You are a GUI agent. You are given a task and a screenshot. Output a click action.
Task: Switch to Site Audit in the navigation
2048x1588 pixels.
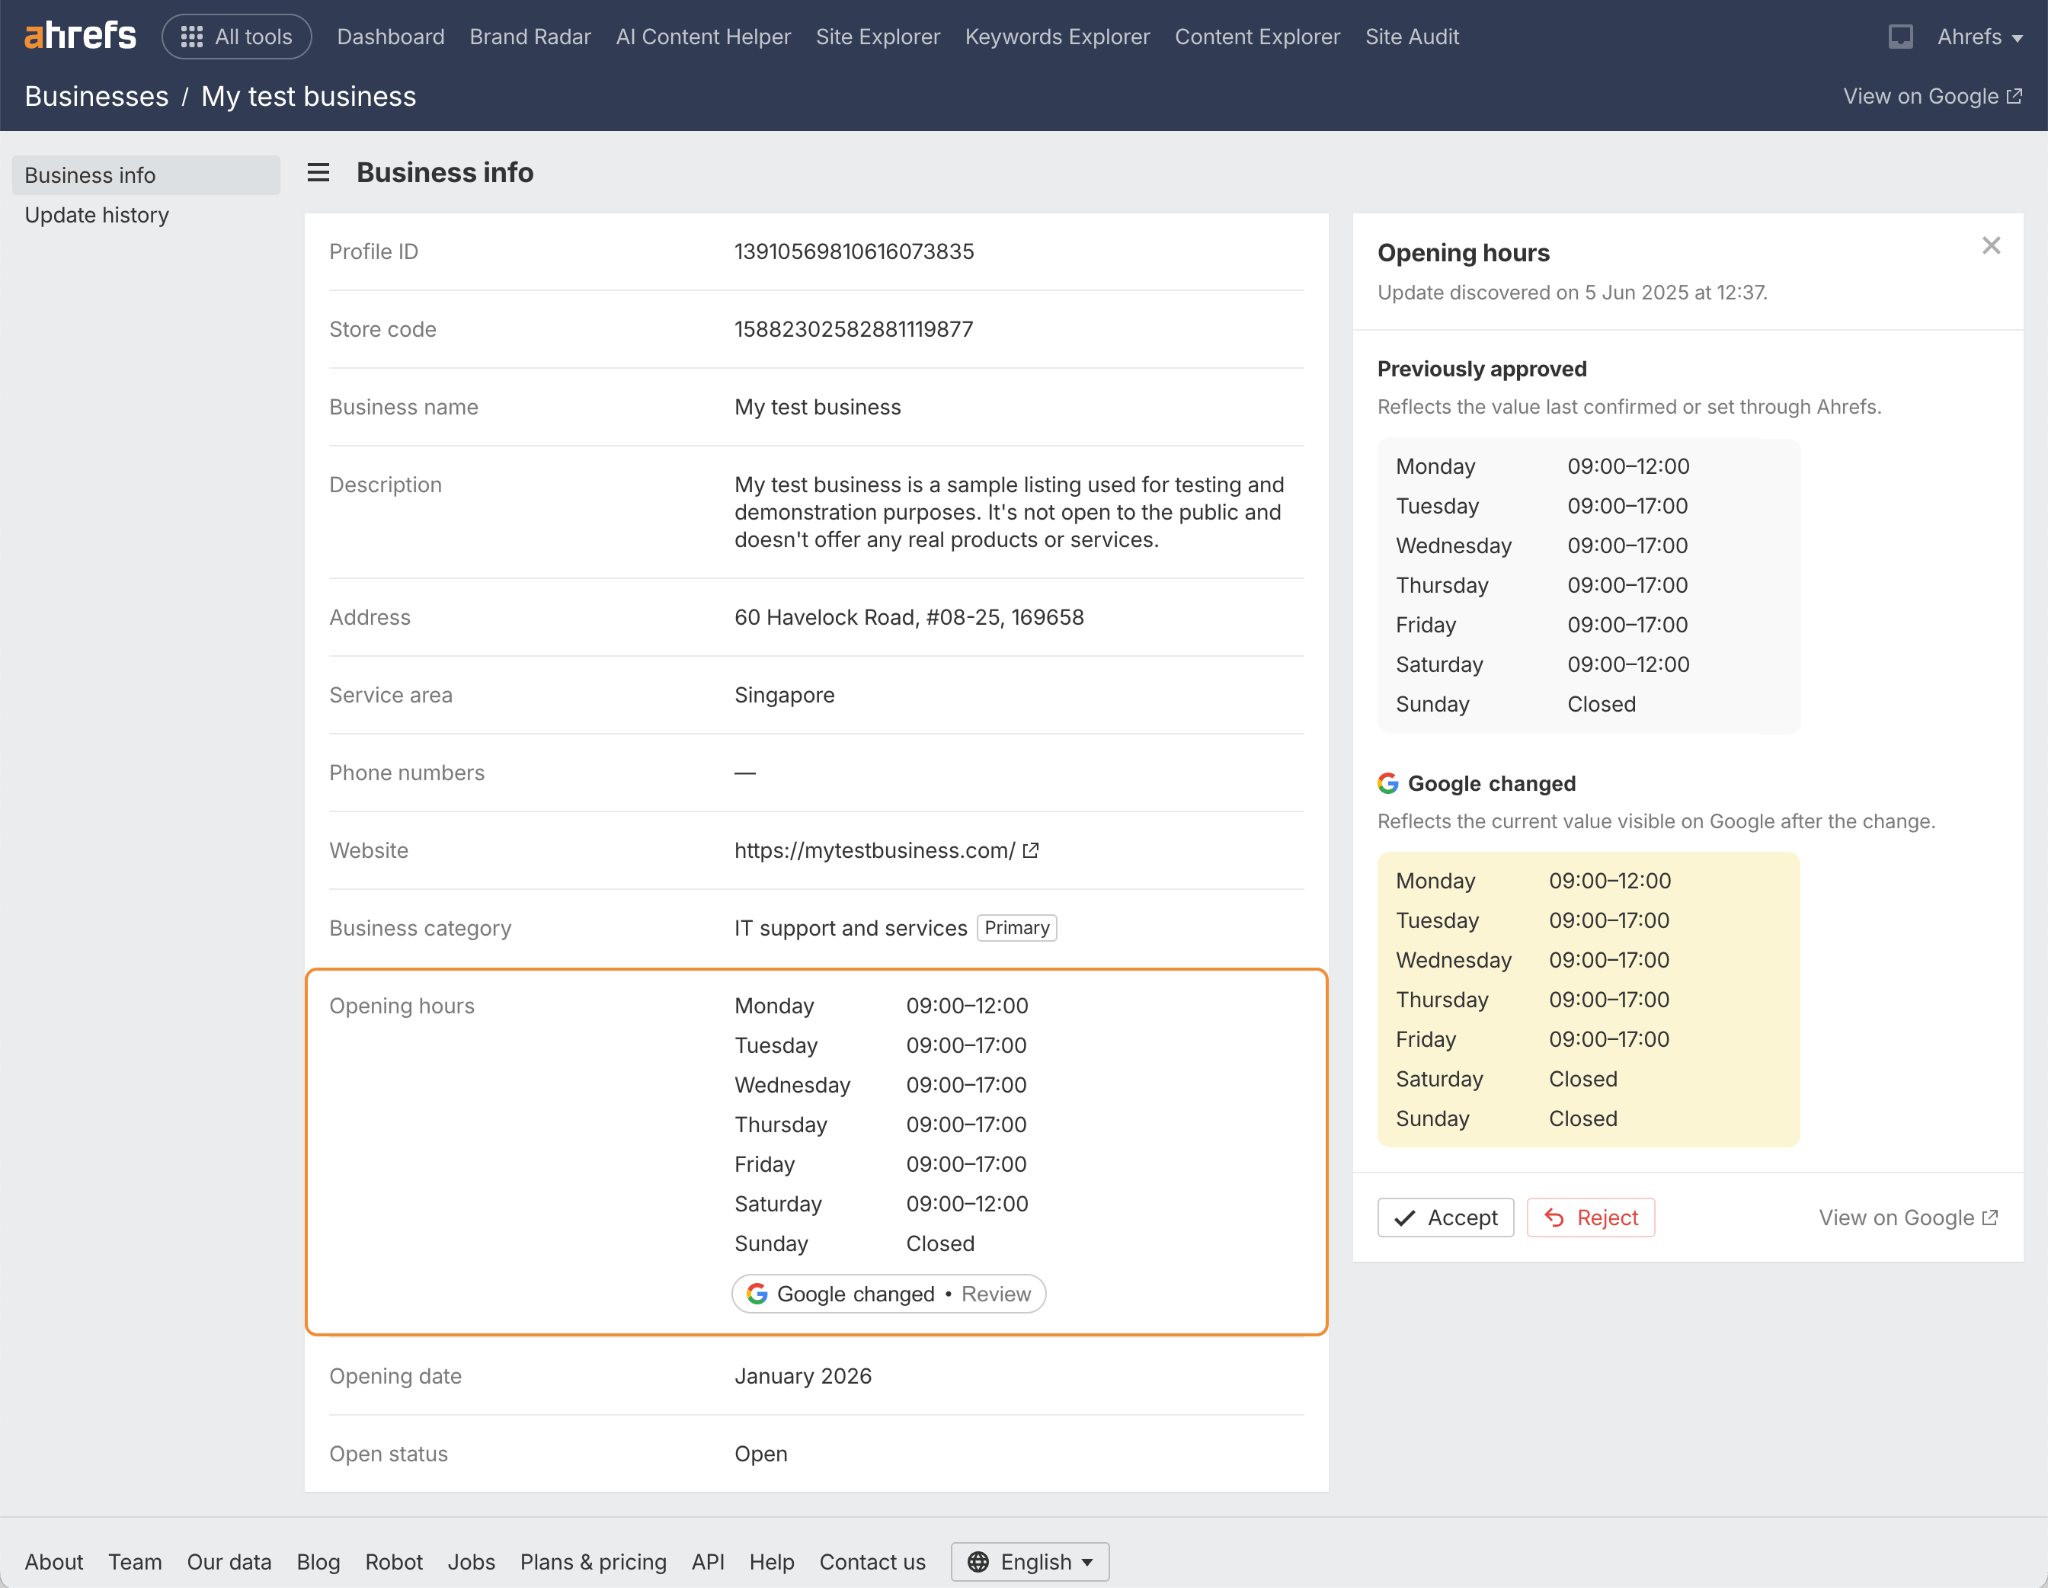coord(1412,36)
